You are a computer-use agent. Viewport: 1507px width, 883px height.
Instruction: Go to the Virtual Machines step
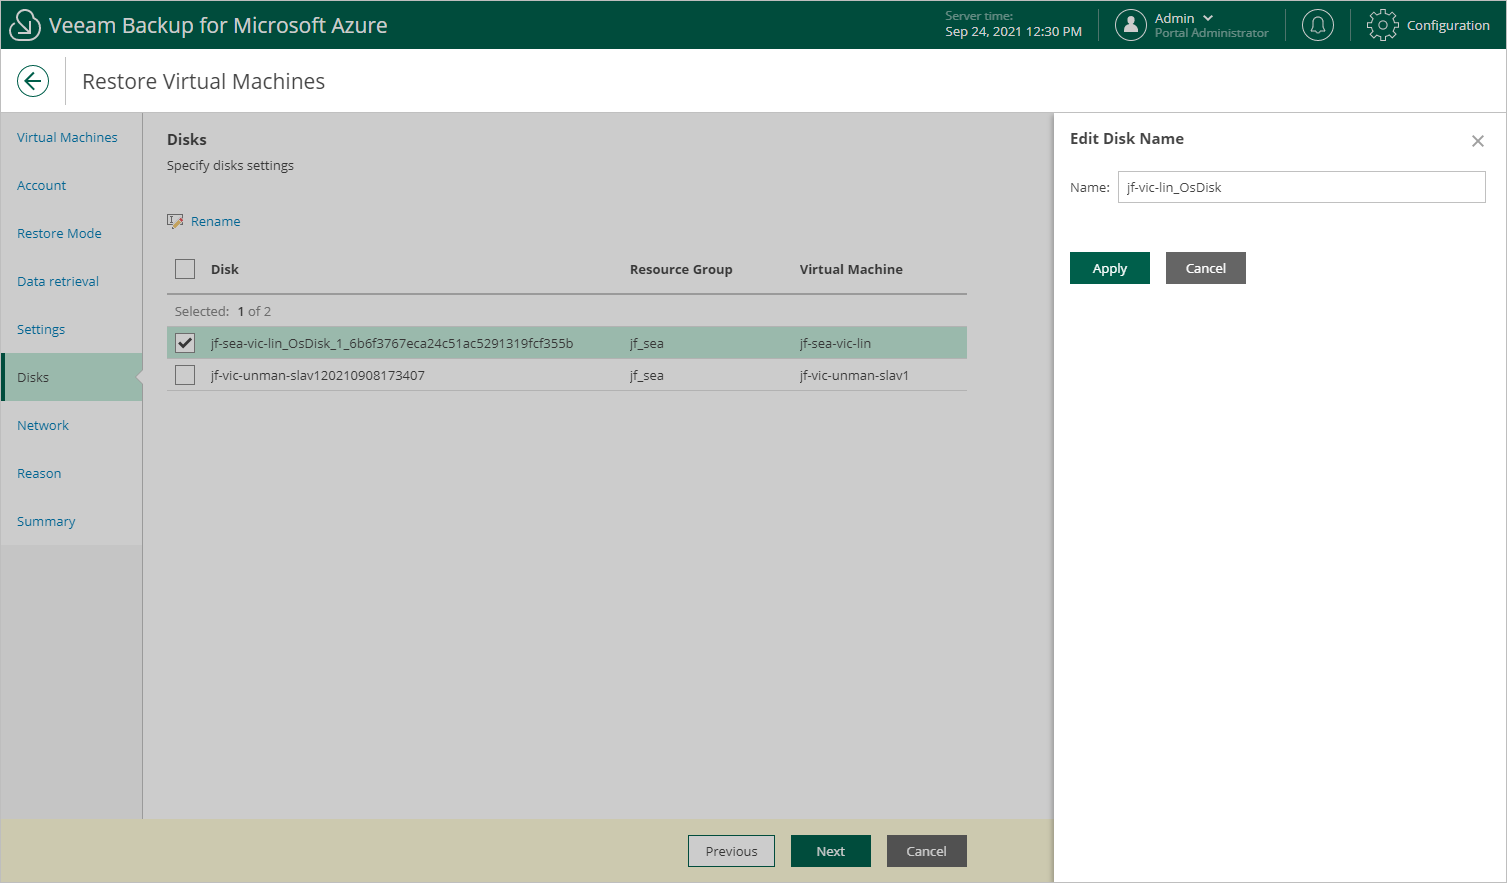pyautogui.click(x=67, y=137)
